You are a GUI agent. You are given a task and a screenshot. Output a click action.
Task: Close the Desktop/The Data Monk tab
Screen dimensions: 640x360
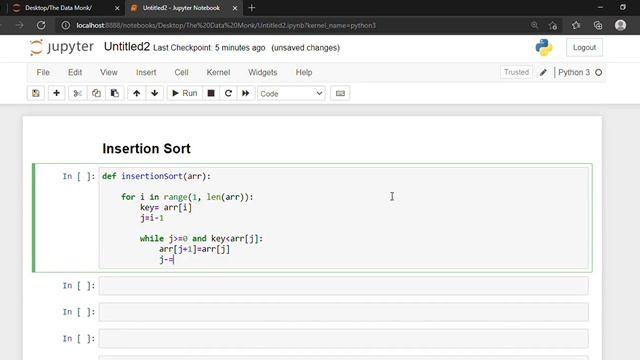117,8
